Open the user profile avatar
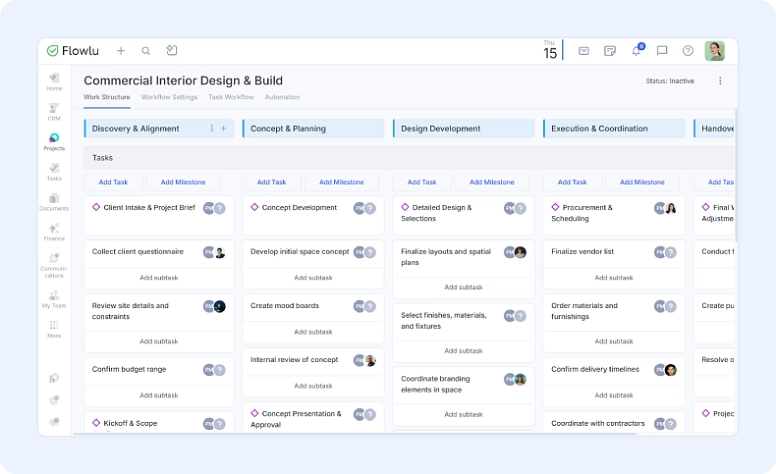Viewport: 776px width, 474px height. click(714, 50)
